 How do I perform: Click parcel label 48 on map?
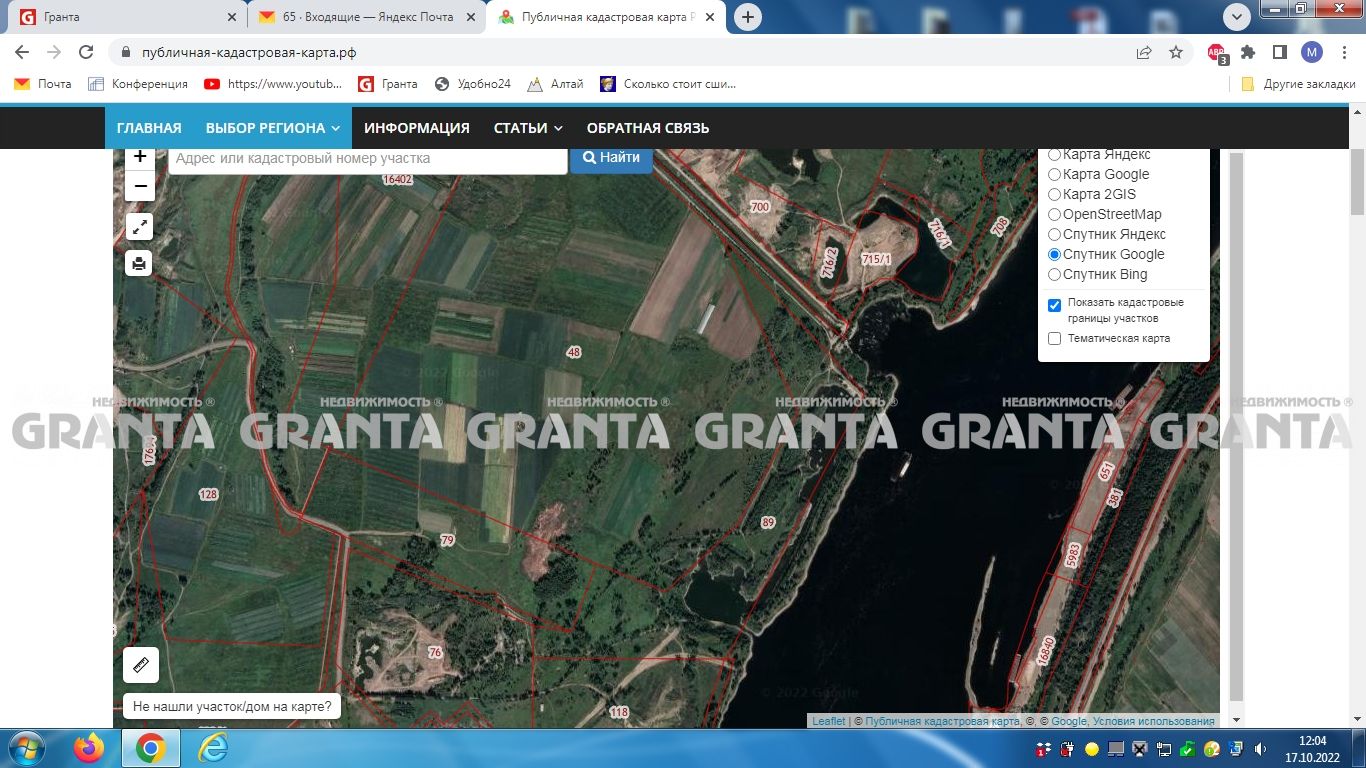[573, 352]
